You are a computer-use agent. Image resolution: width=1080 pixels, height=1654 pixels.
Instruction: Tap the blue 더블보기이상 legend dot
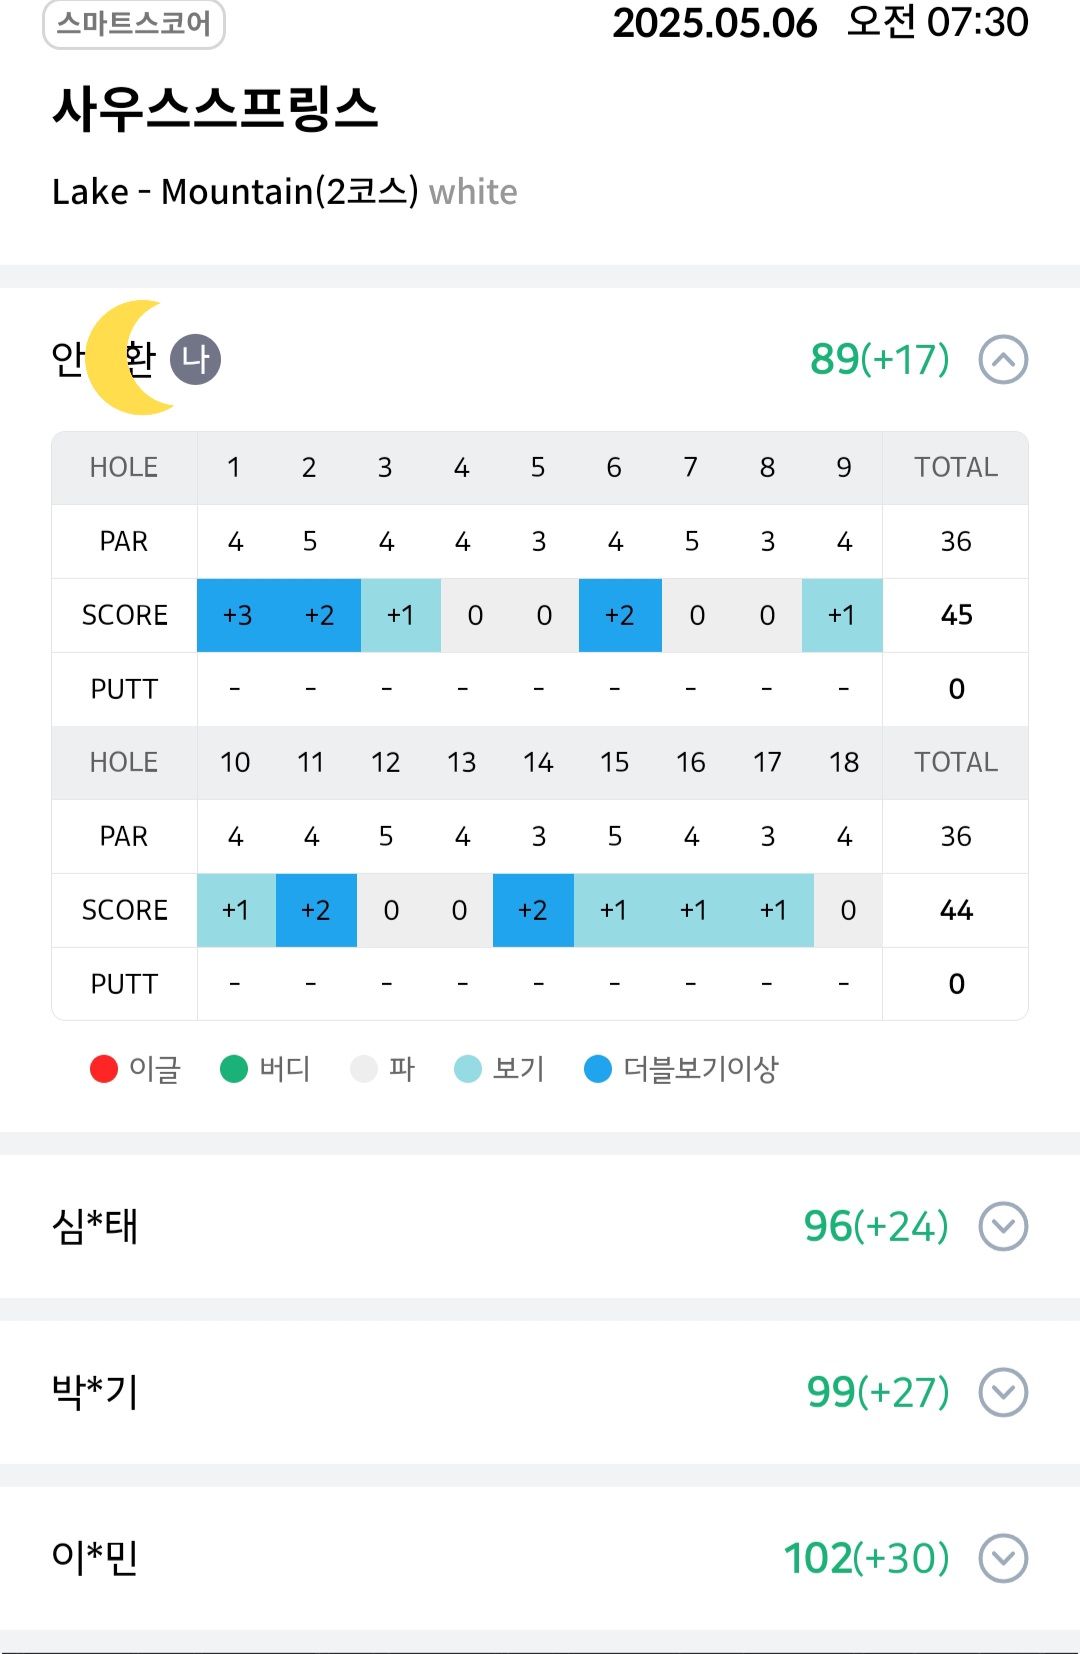(x=598, y=1069)
